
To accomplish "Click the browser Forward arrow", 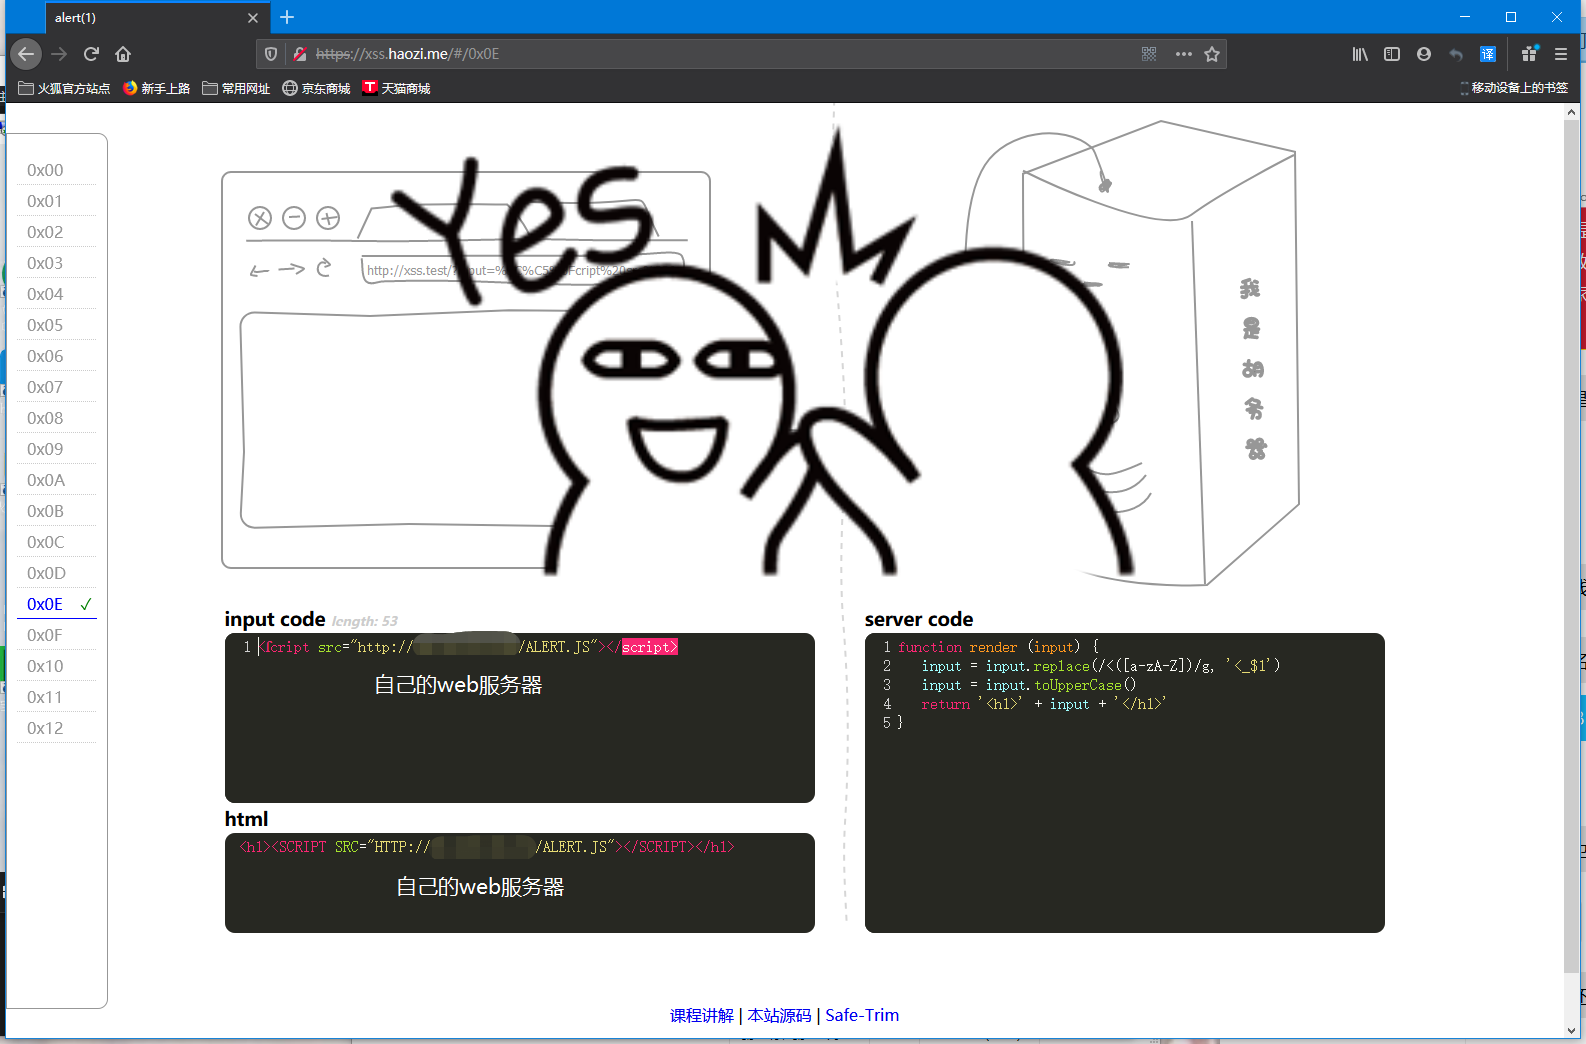I will tap(59, 54).
